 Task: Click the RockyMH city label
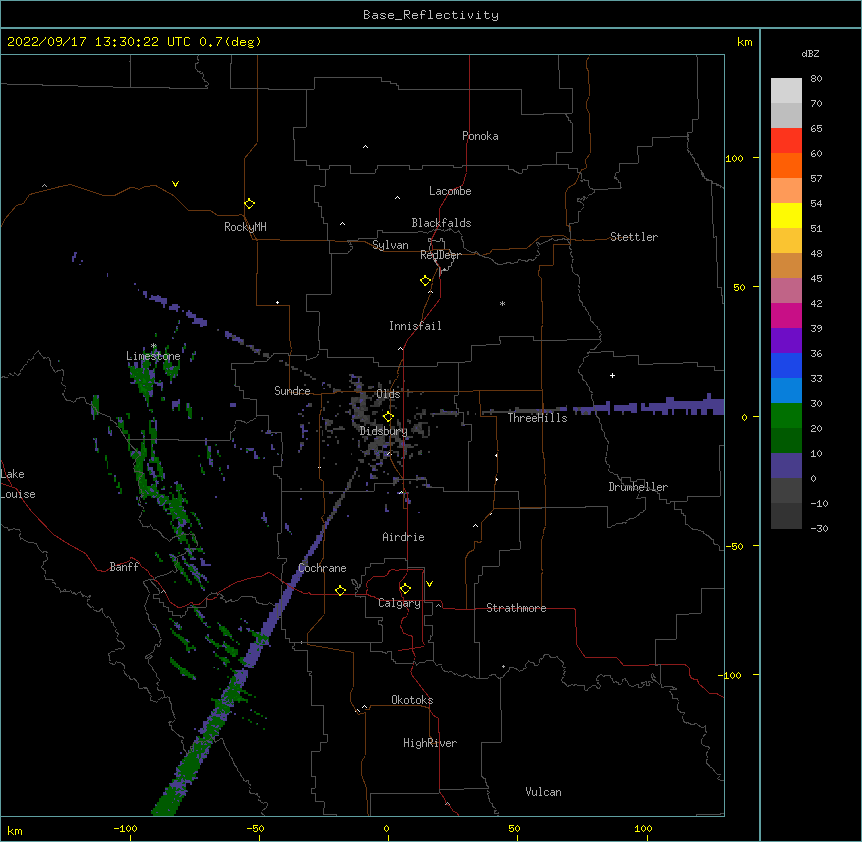245,227
